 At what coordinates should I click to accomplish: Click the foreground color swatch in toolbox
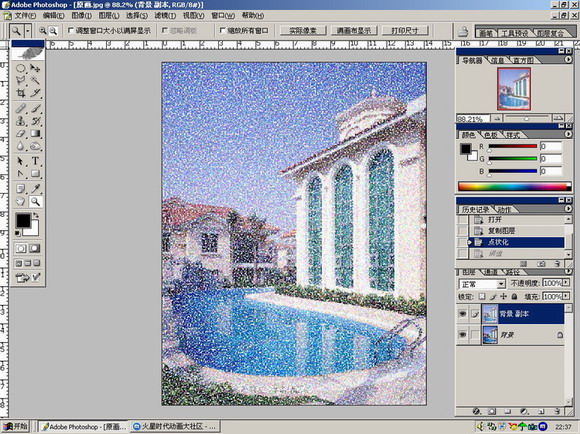[23, 221]
